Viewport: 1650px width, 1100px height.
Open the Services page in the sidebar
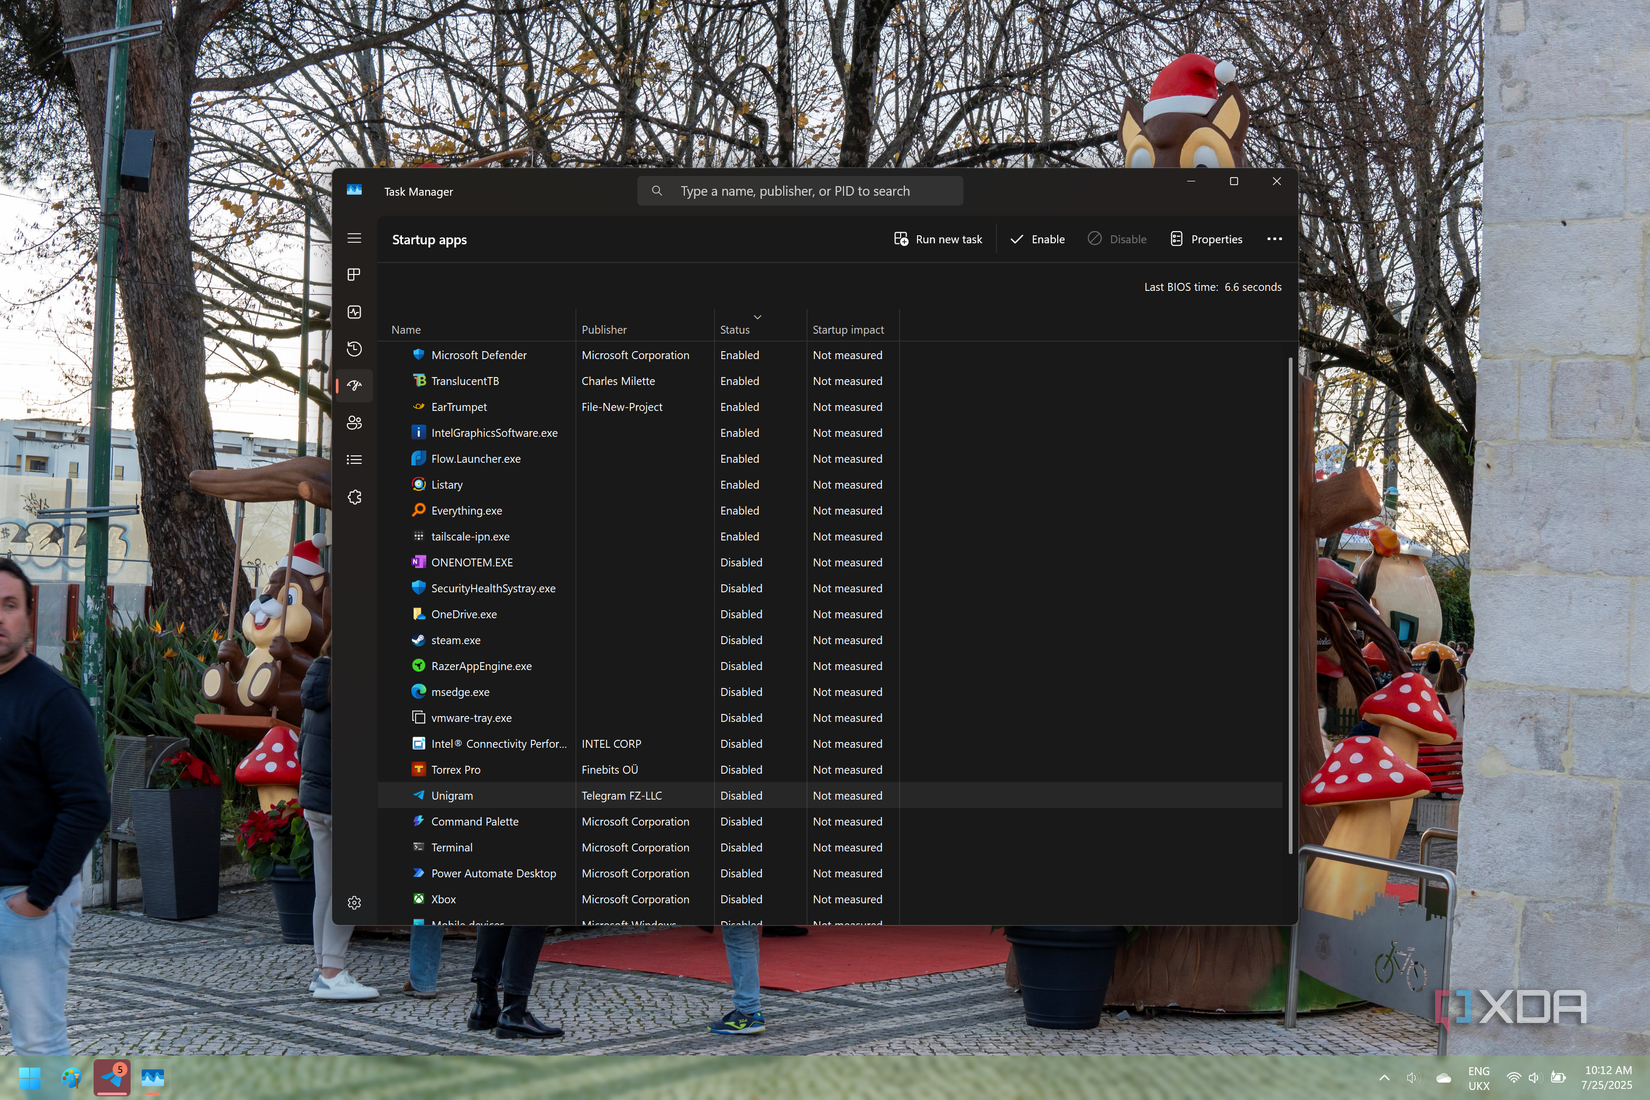point(354,496)
